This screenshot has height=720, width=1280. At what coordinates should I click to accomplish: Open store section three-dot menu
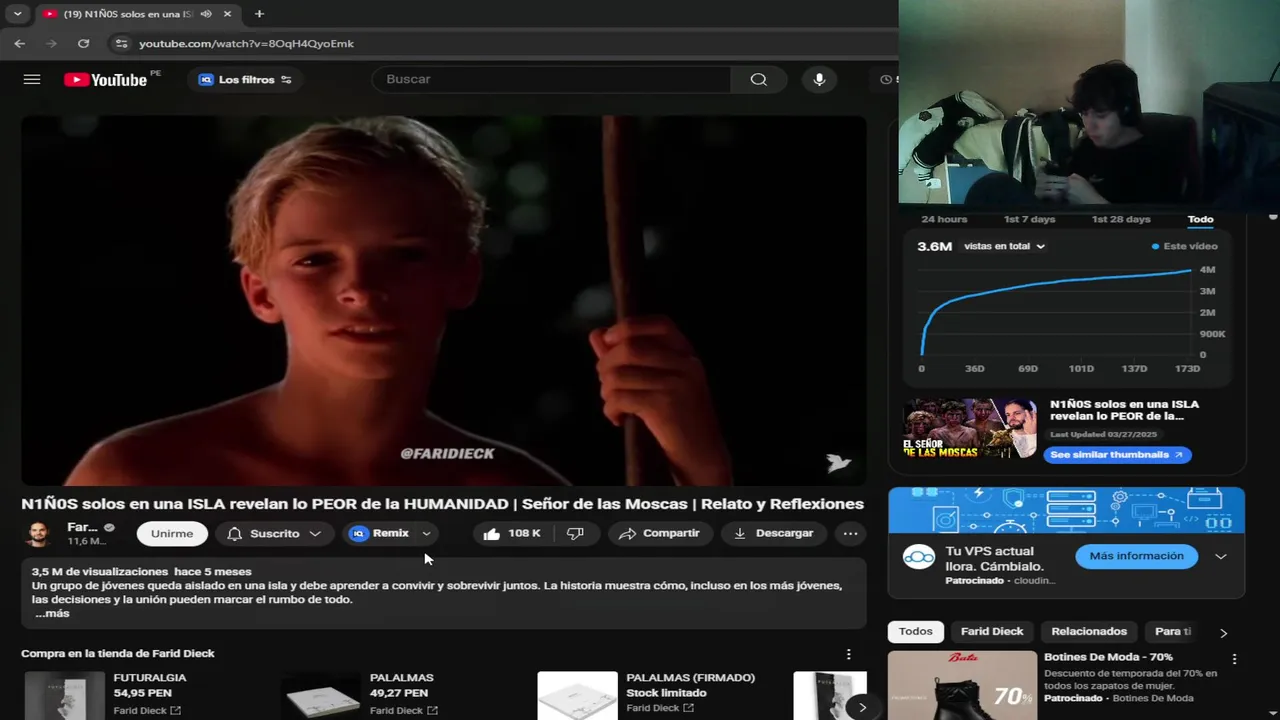pos(848,654)
